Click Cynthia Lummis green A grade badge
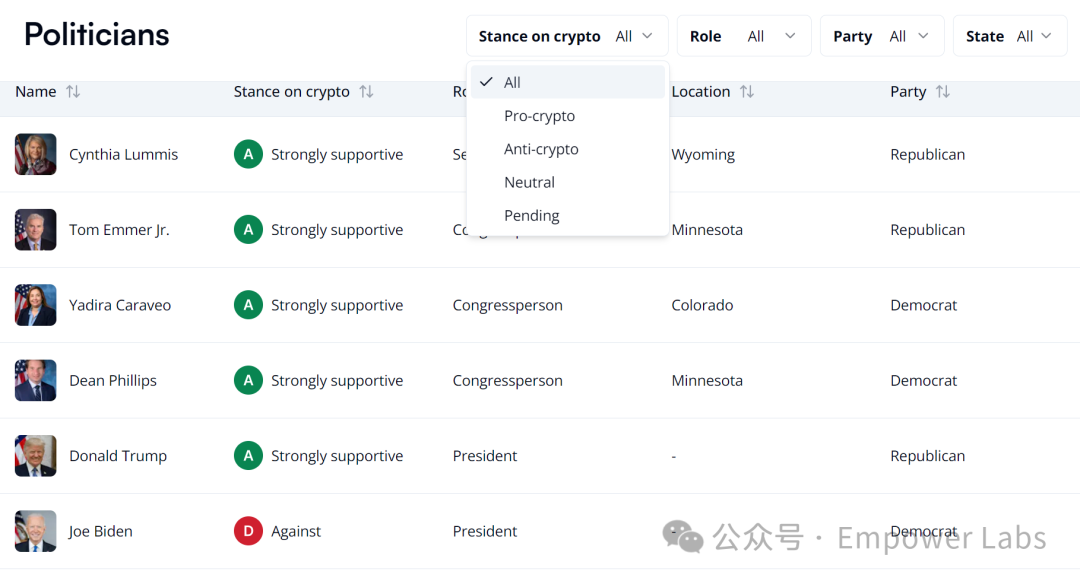Image resolution: width=1080 pixels, height=581 pixels. pos(248,154)
